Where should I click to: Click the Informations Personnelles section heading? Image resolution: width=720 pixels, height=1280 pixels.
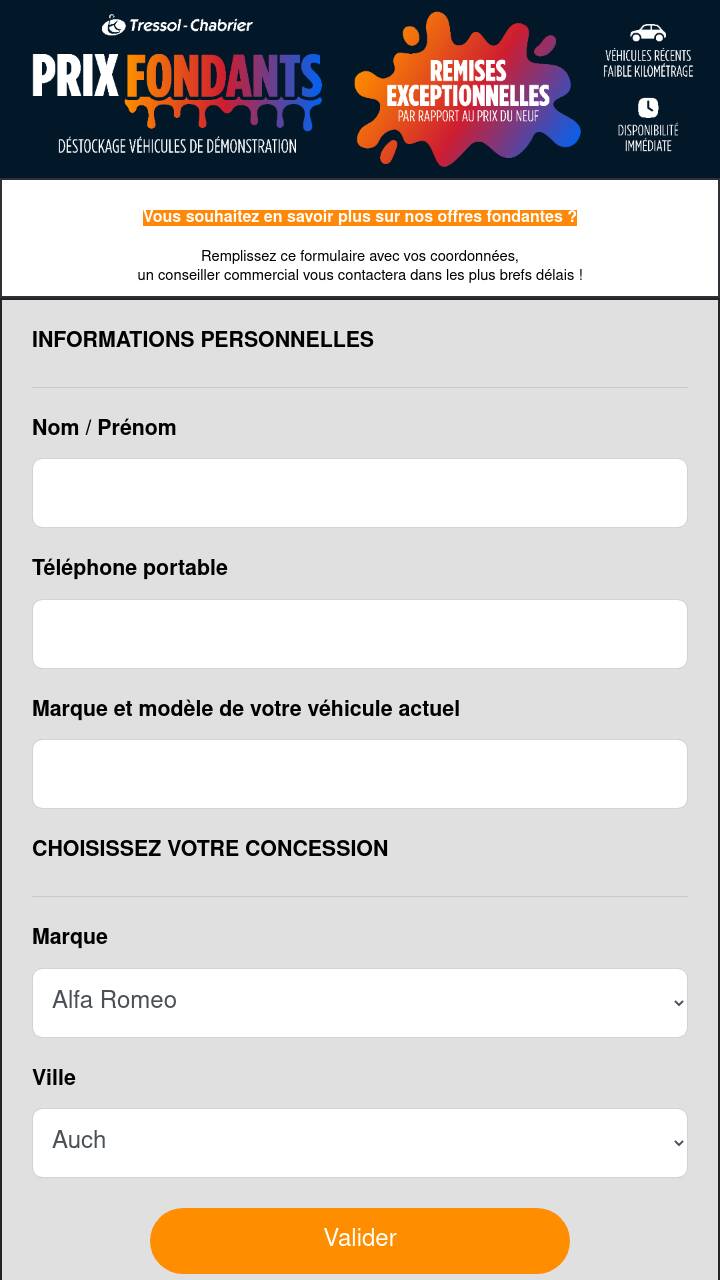click(203, 340)
